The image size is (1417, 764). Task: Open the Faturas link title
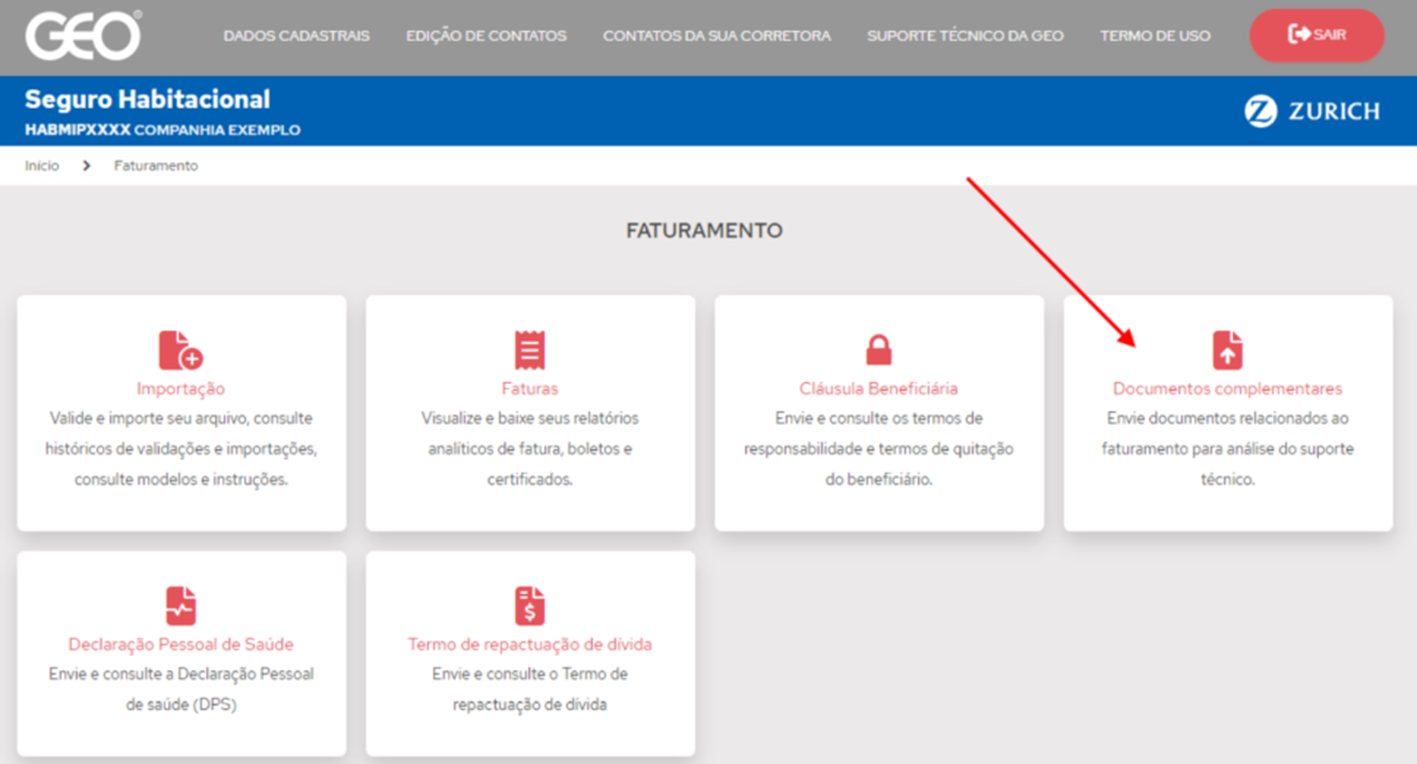click(x=530, y=389)
